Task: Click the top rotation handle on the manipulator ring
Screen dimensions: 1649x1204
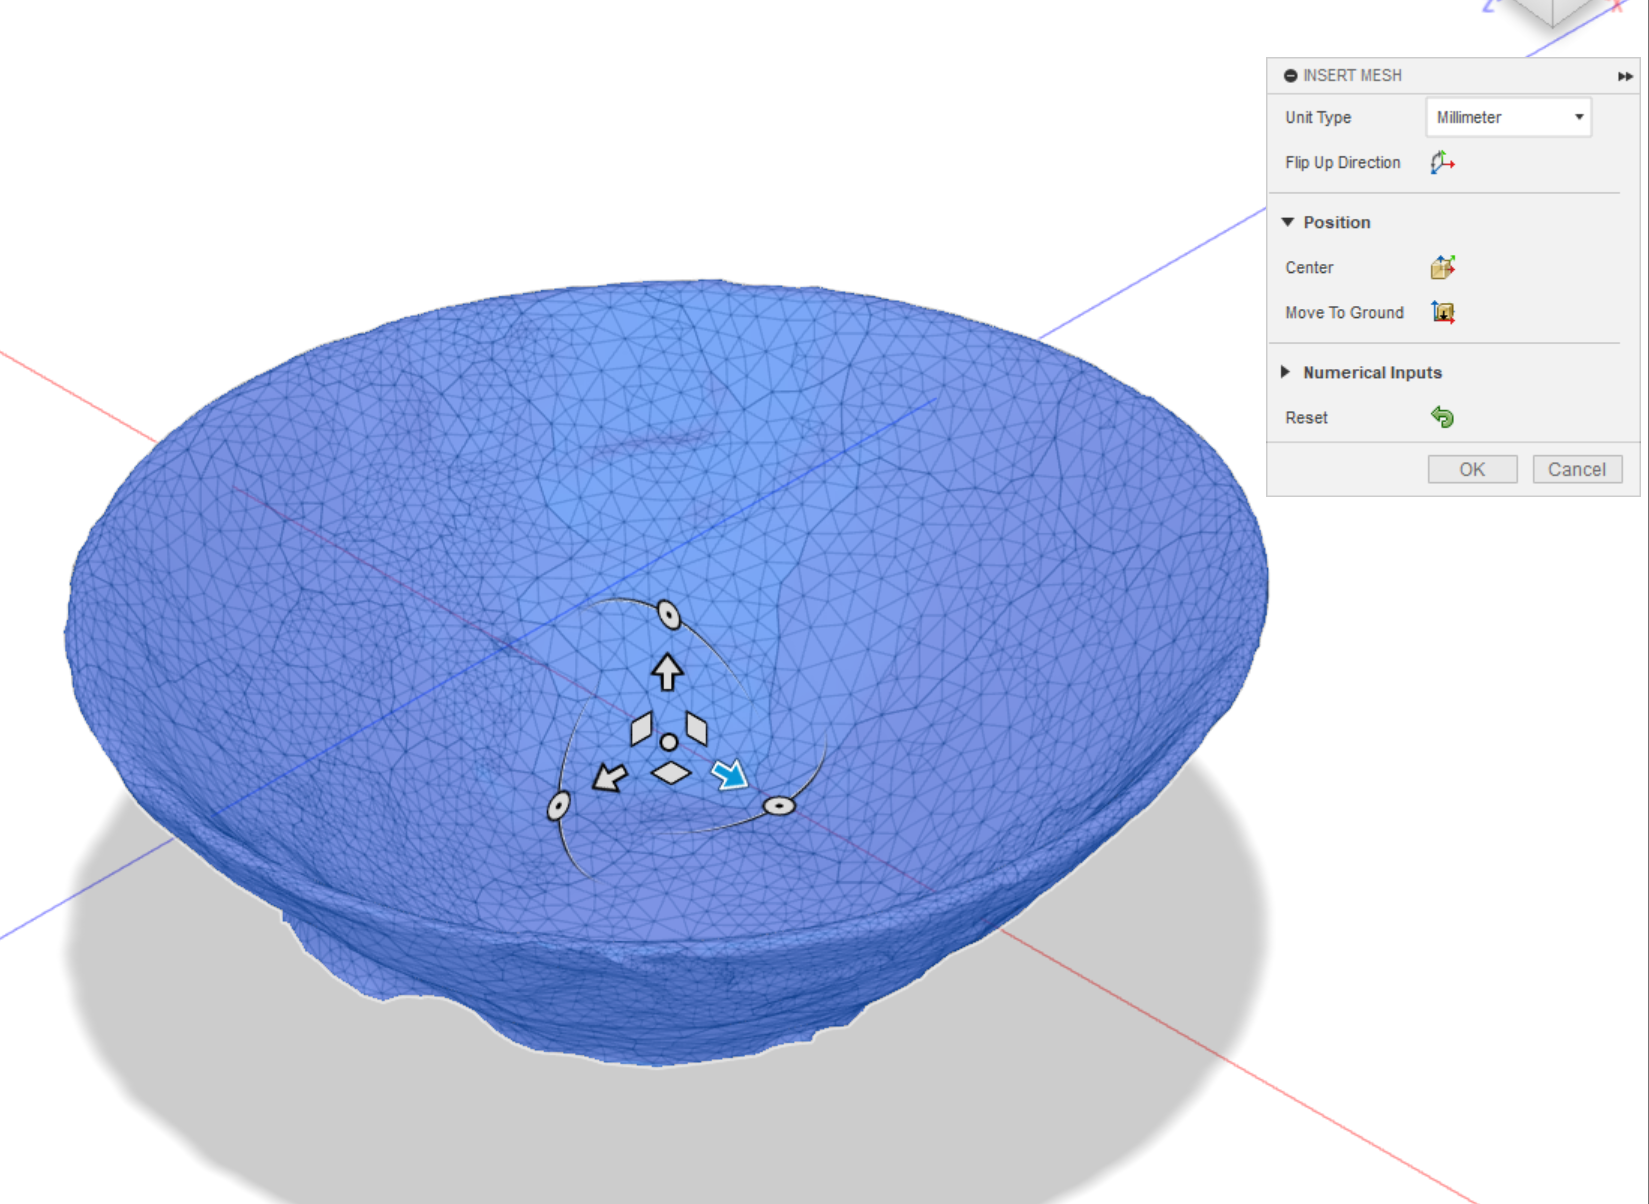Action: (668, 612)
